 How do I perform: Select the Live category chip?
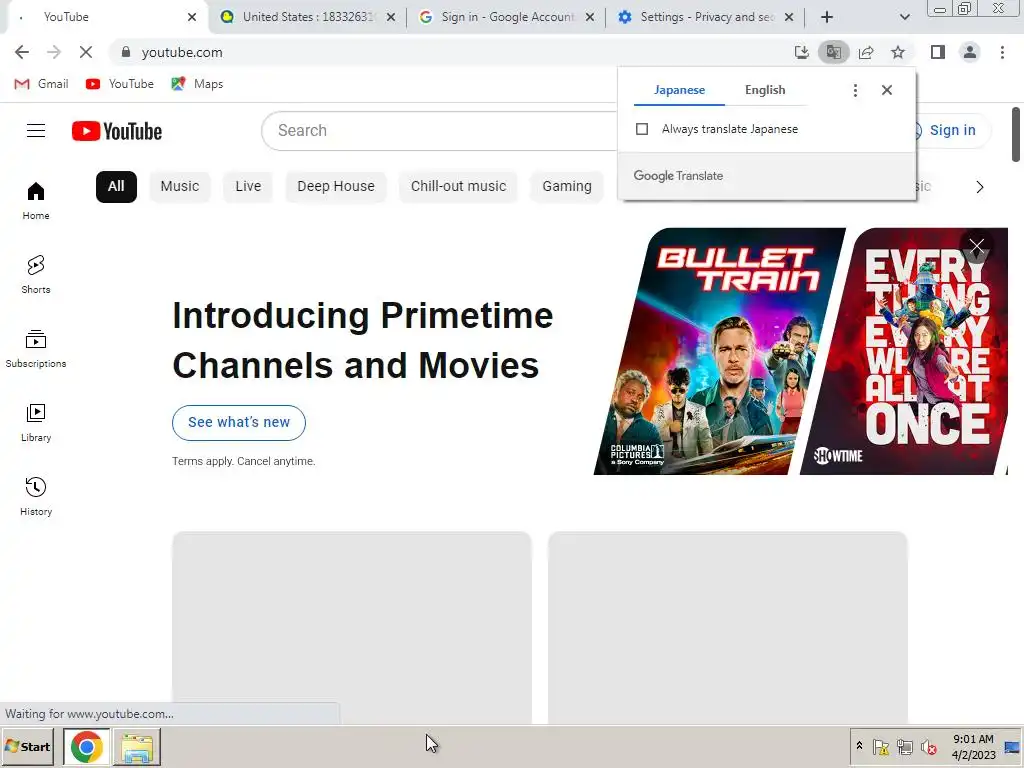coord(248,187)
